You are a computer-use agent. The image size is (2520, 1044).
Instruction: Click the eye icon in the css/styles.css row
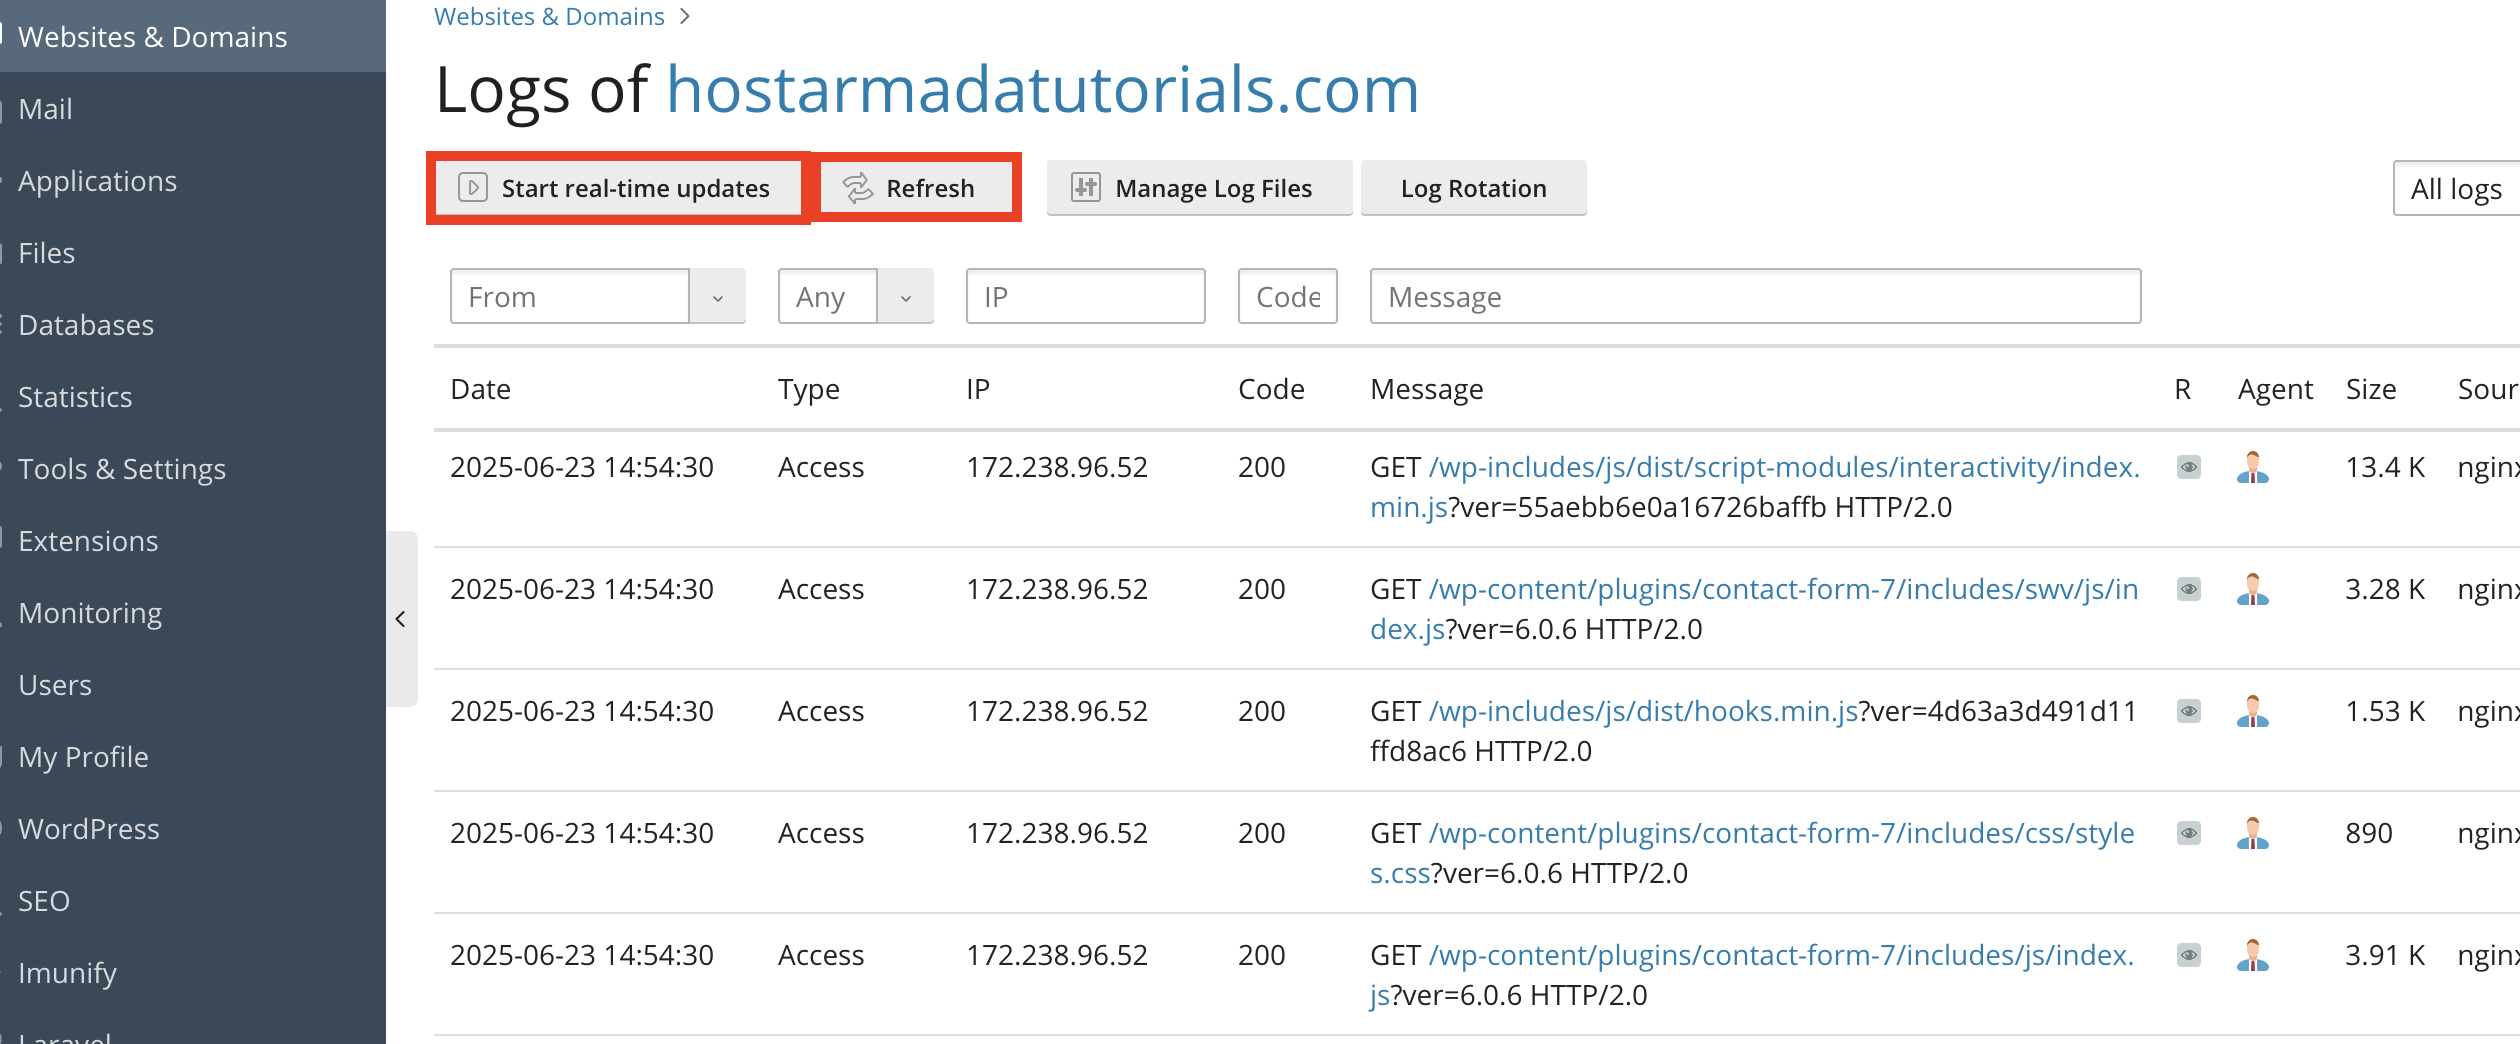(2189, 833)
